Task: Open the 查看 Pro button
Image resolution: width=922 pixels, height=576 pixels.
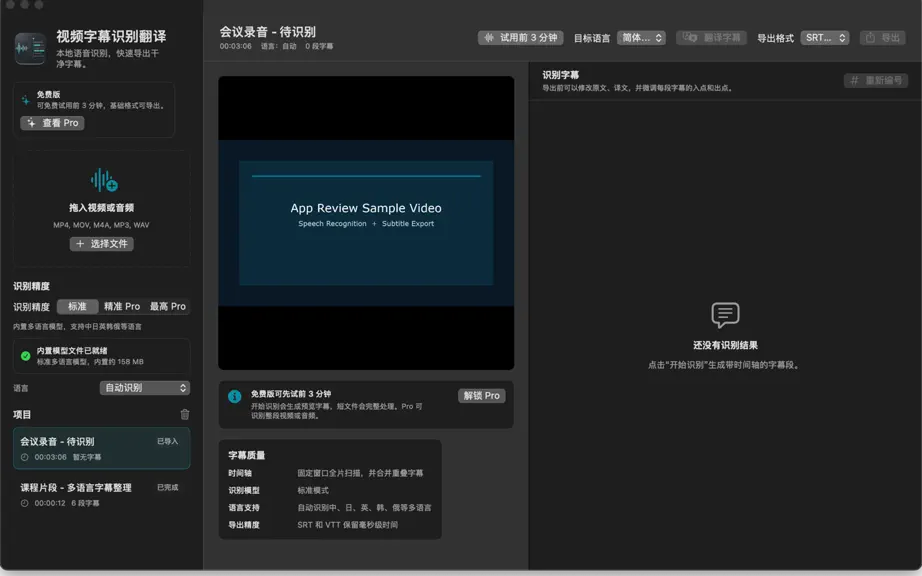Action: [x=52, y=123]
